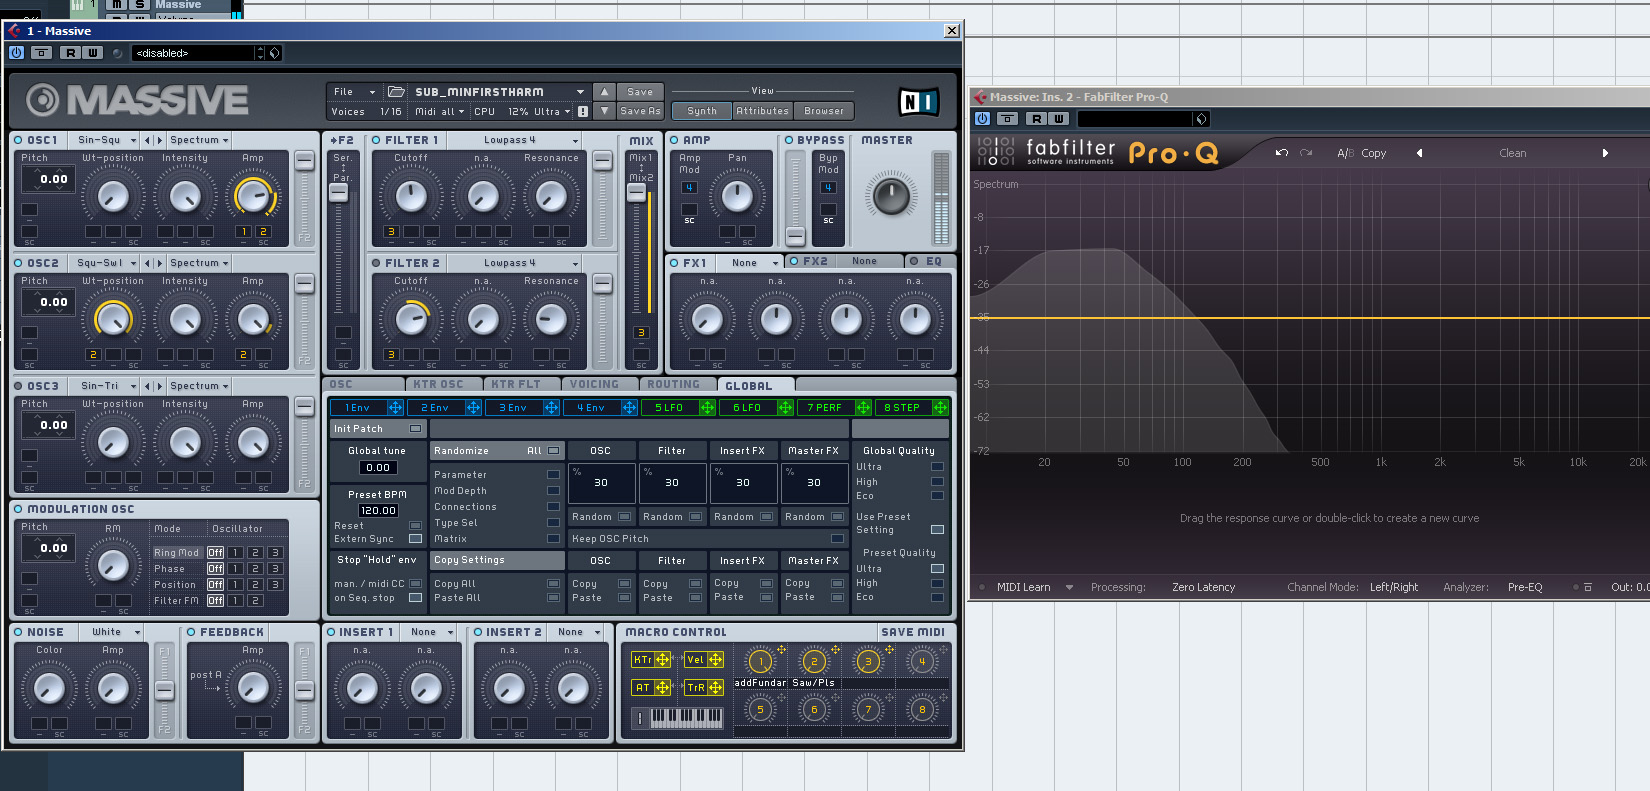Screen dimensions: 1650x791
Task: Click the R button in FabFilter Pro-Q window
Action: coord(1036,118)
